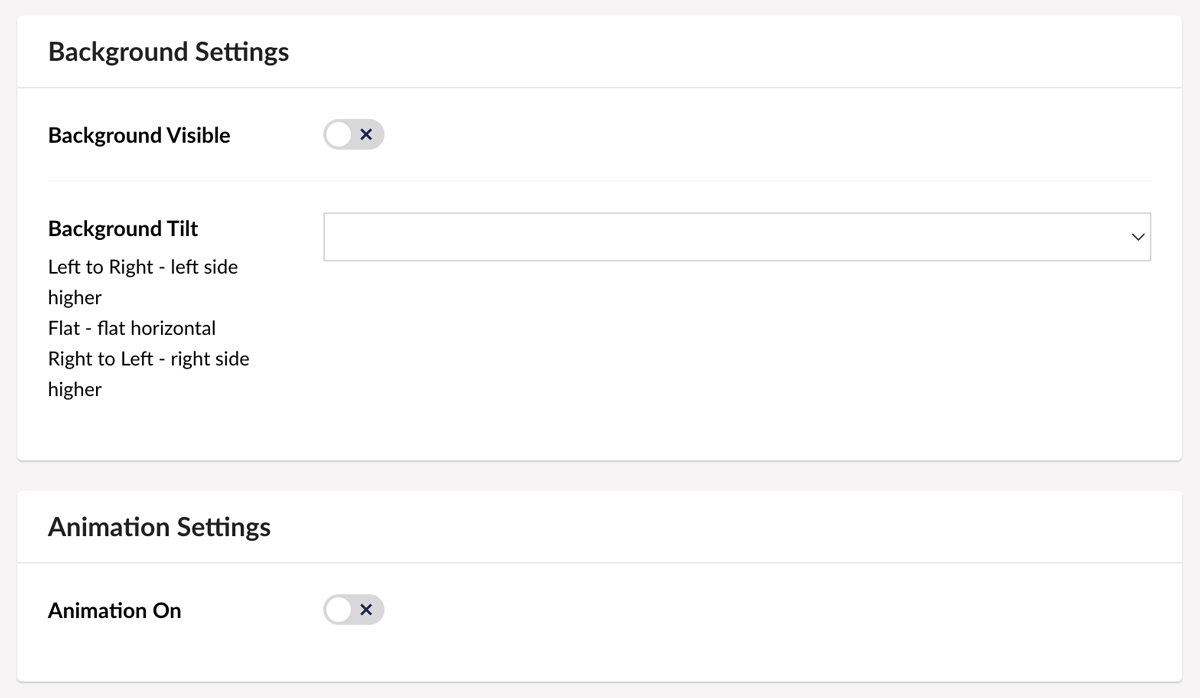Click the Background Tilt label
Viewport: 1200px width, 698px height.
(x=123, y=229)
